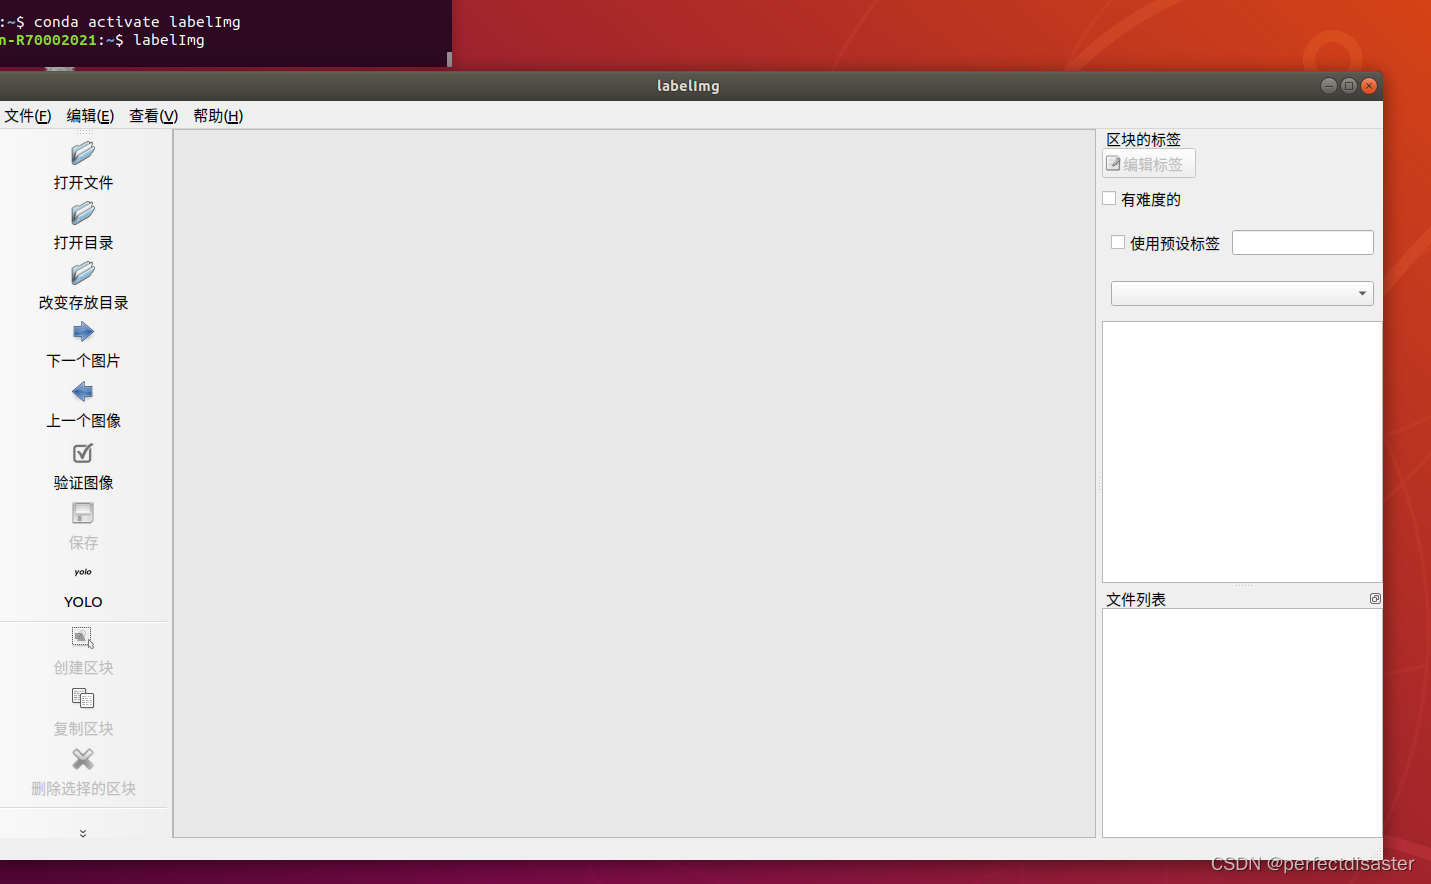Viewport: 1431px width, 884px height.
Task: Open the View (查看) menu
Action: (153, 116)
